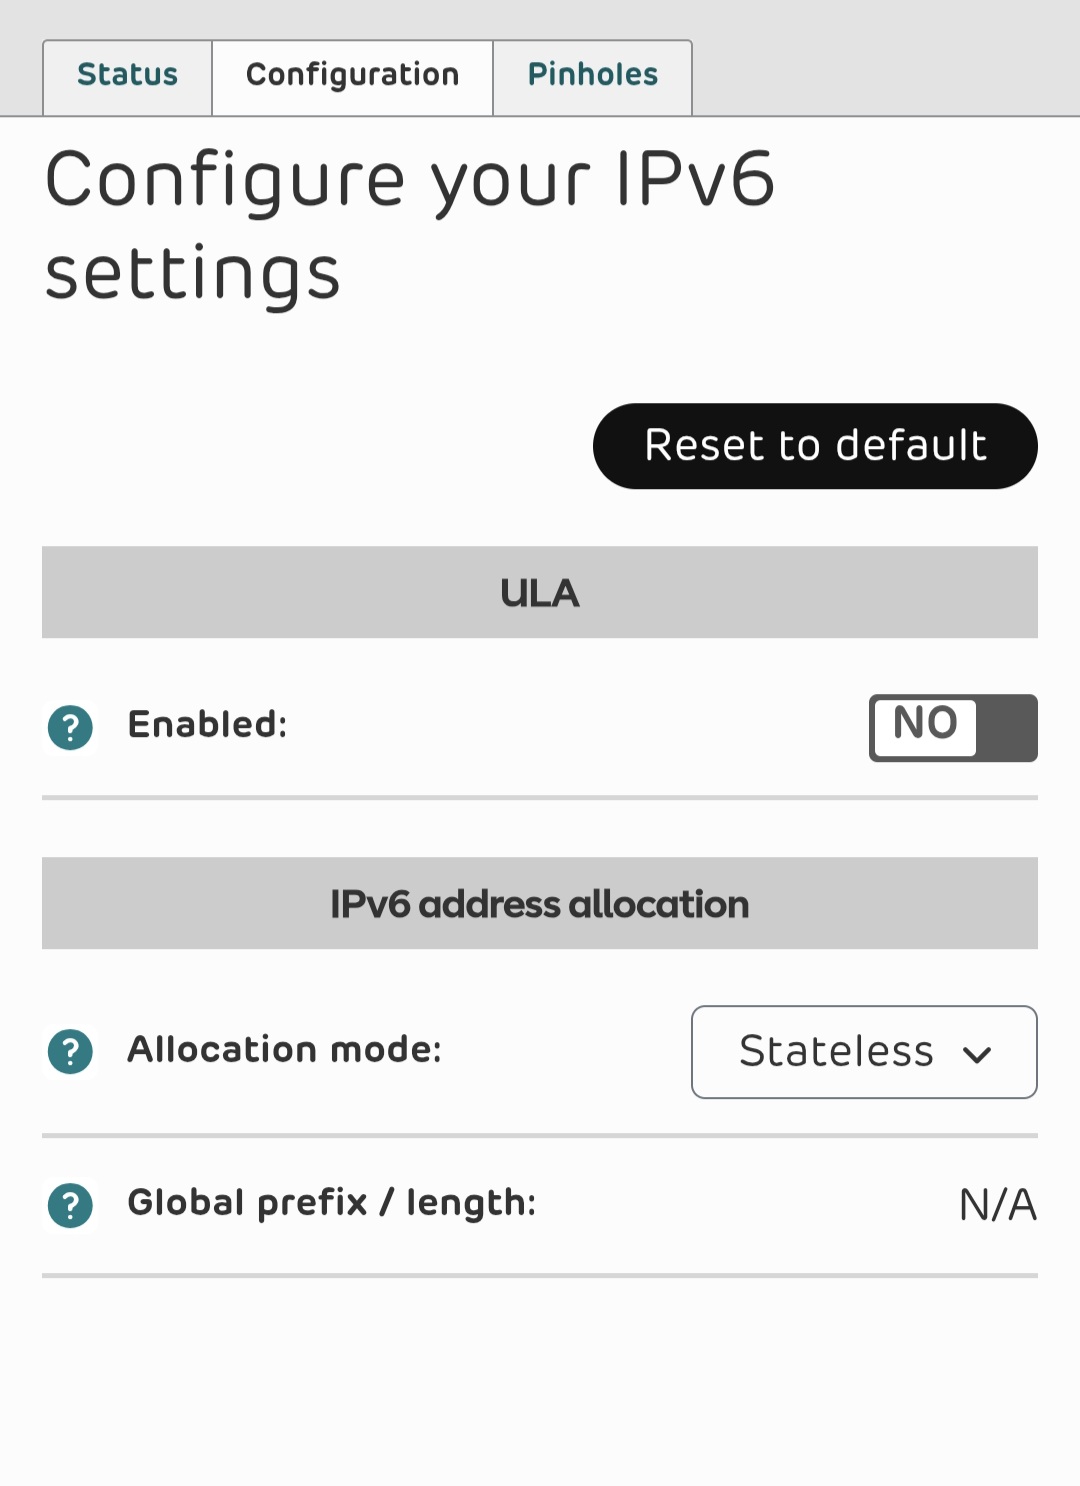Click the Enabled: label text
The width and height of the screenshot is (1080, 1486).
click(207, 724)
